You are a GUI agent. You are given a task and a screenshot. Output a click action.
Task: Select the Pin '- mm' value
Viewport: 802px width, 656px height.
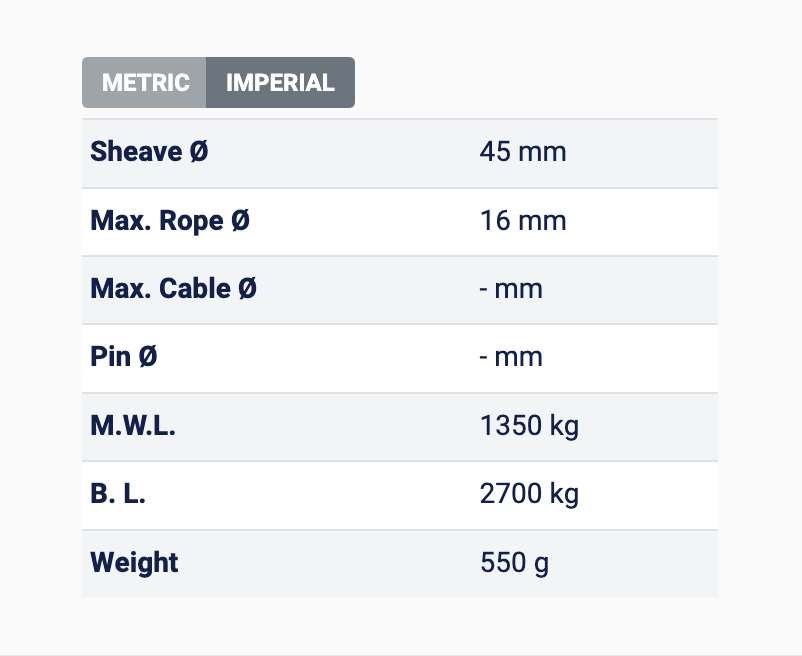(511, 357)
